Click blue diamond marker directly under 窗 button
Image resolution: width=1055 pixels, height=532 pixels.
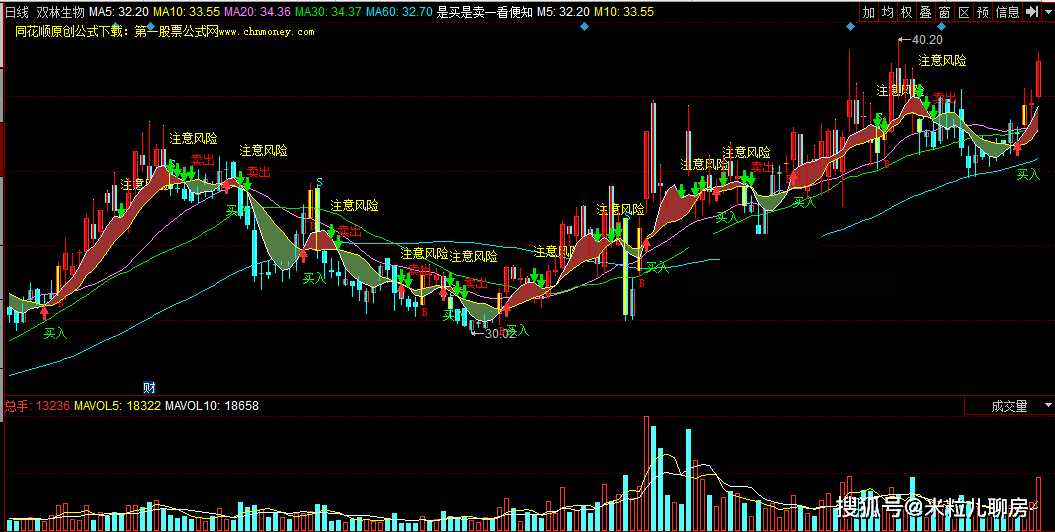coord(942,26)
